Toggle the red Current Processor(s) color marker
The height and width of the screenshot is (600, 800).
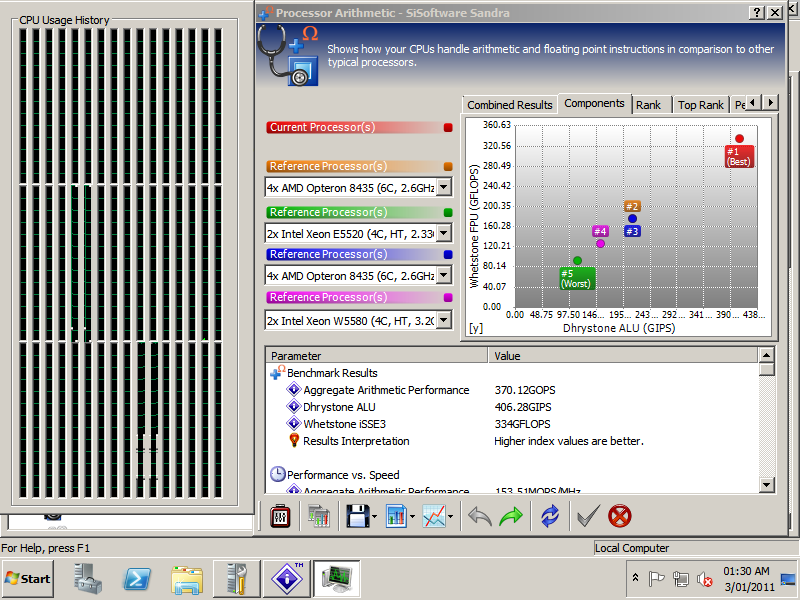[x=448, y=128]
